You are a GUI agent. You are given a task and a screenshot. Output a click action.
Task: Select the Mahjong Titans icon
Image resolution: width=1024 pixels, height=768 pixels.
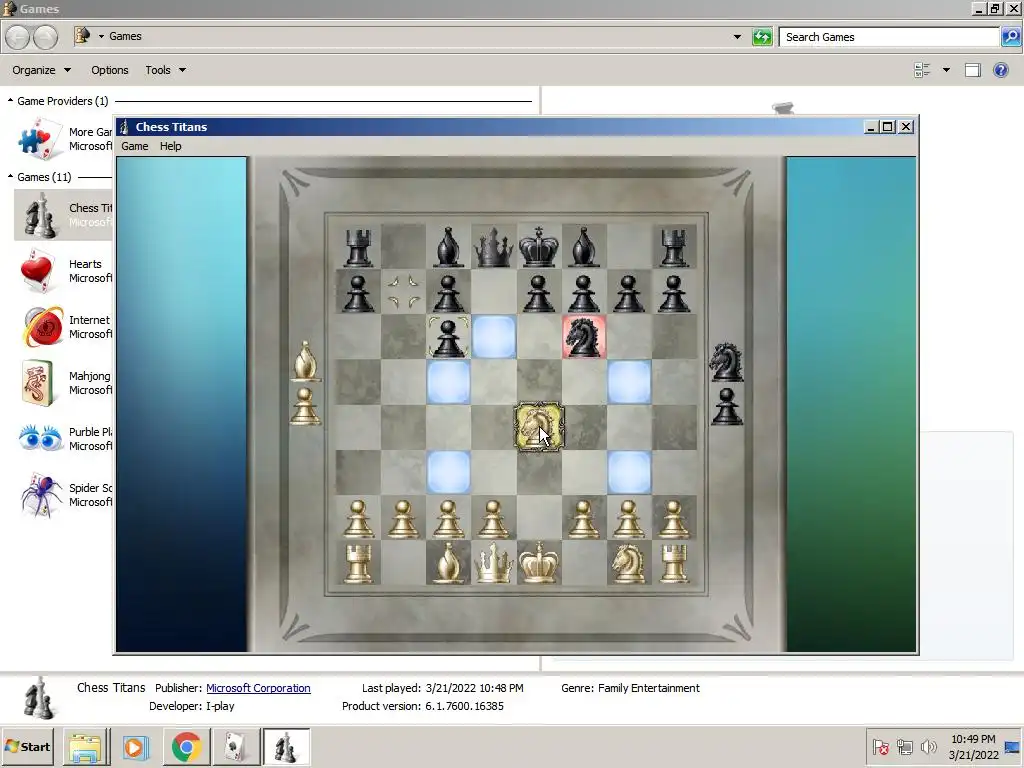pos(37,383)
